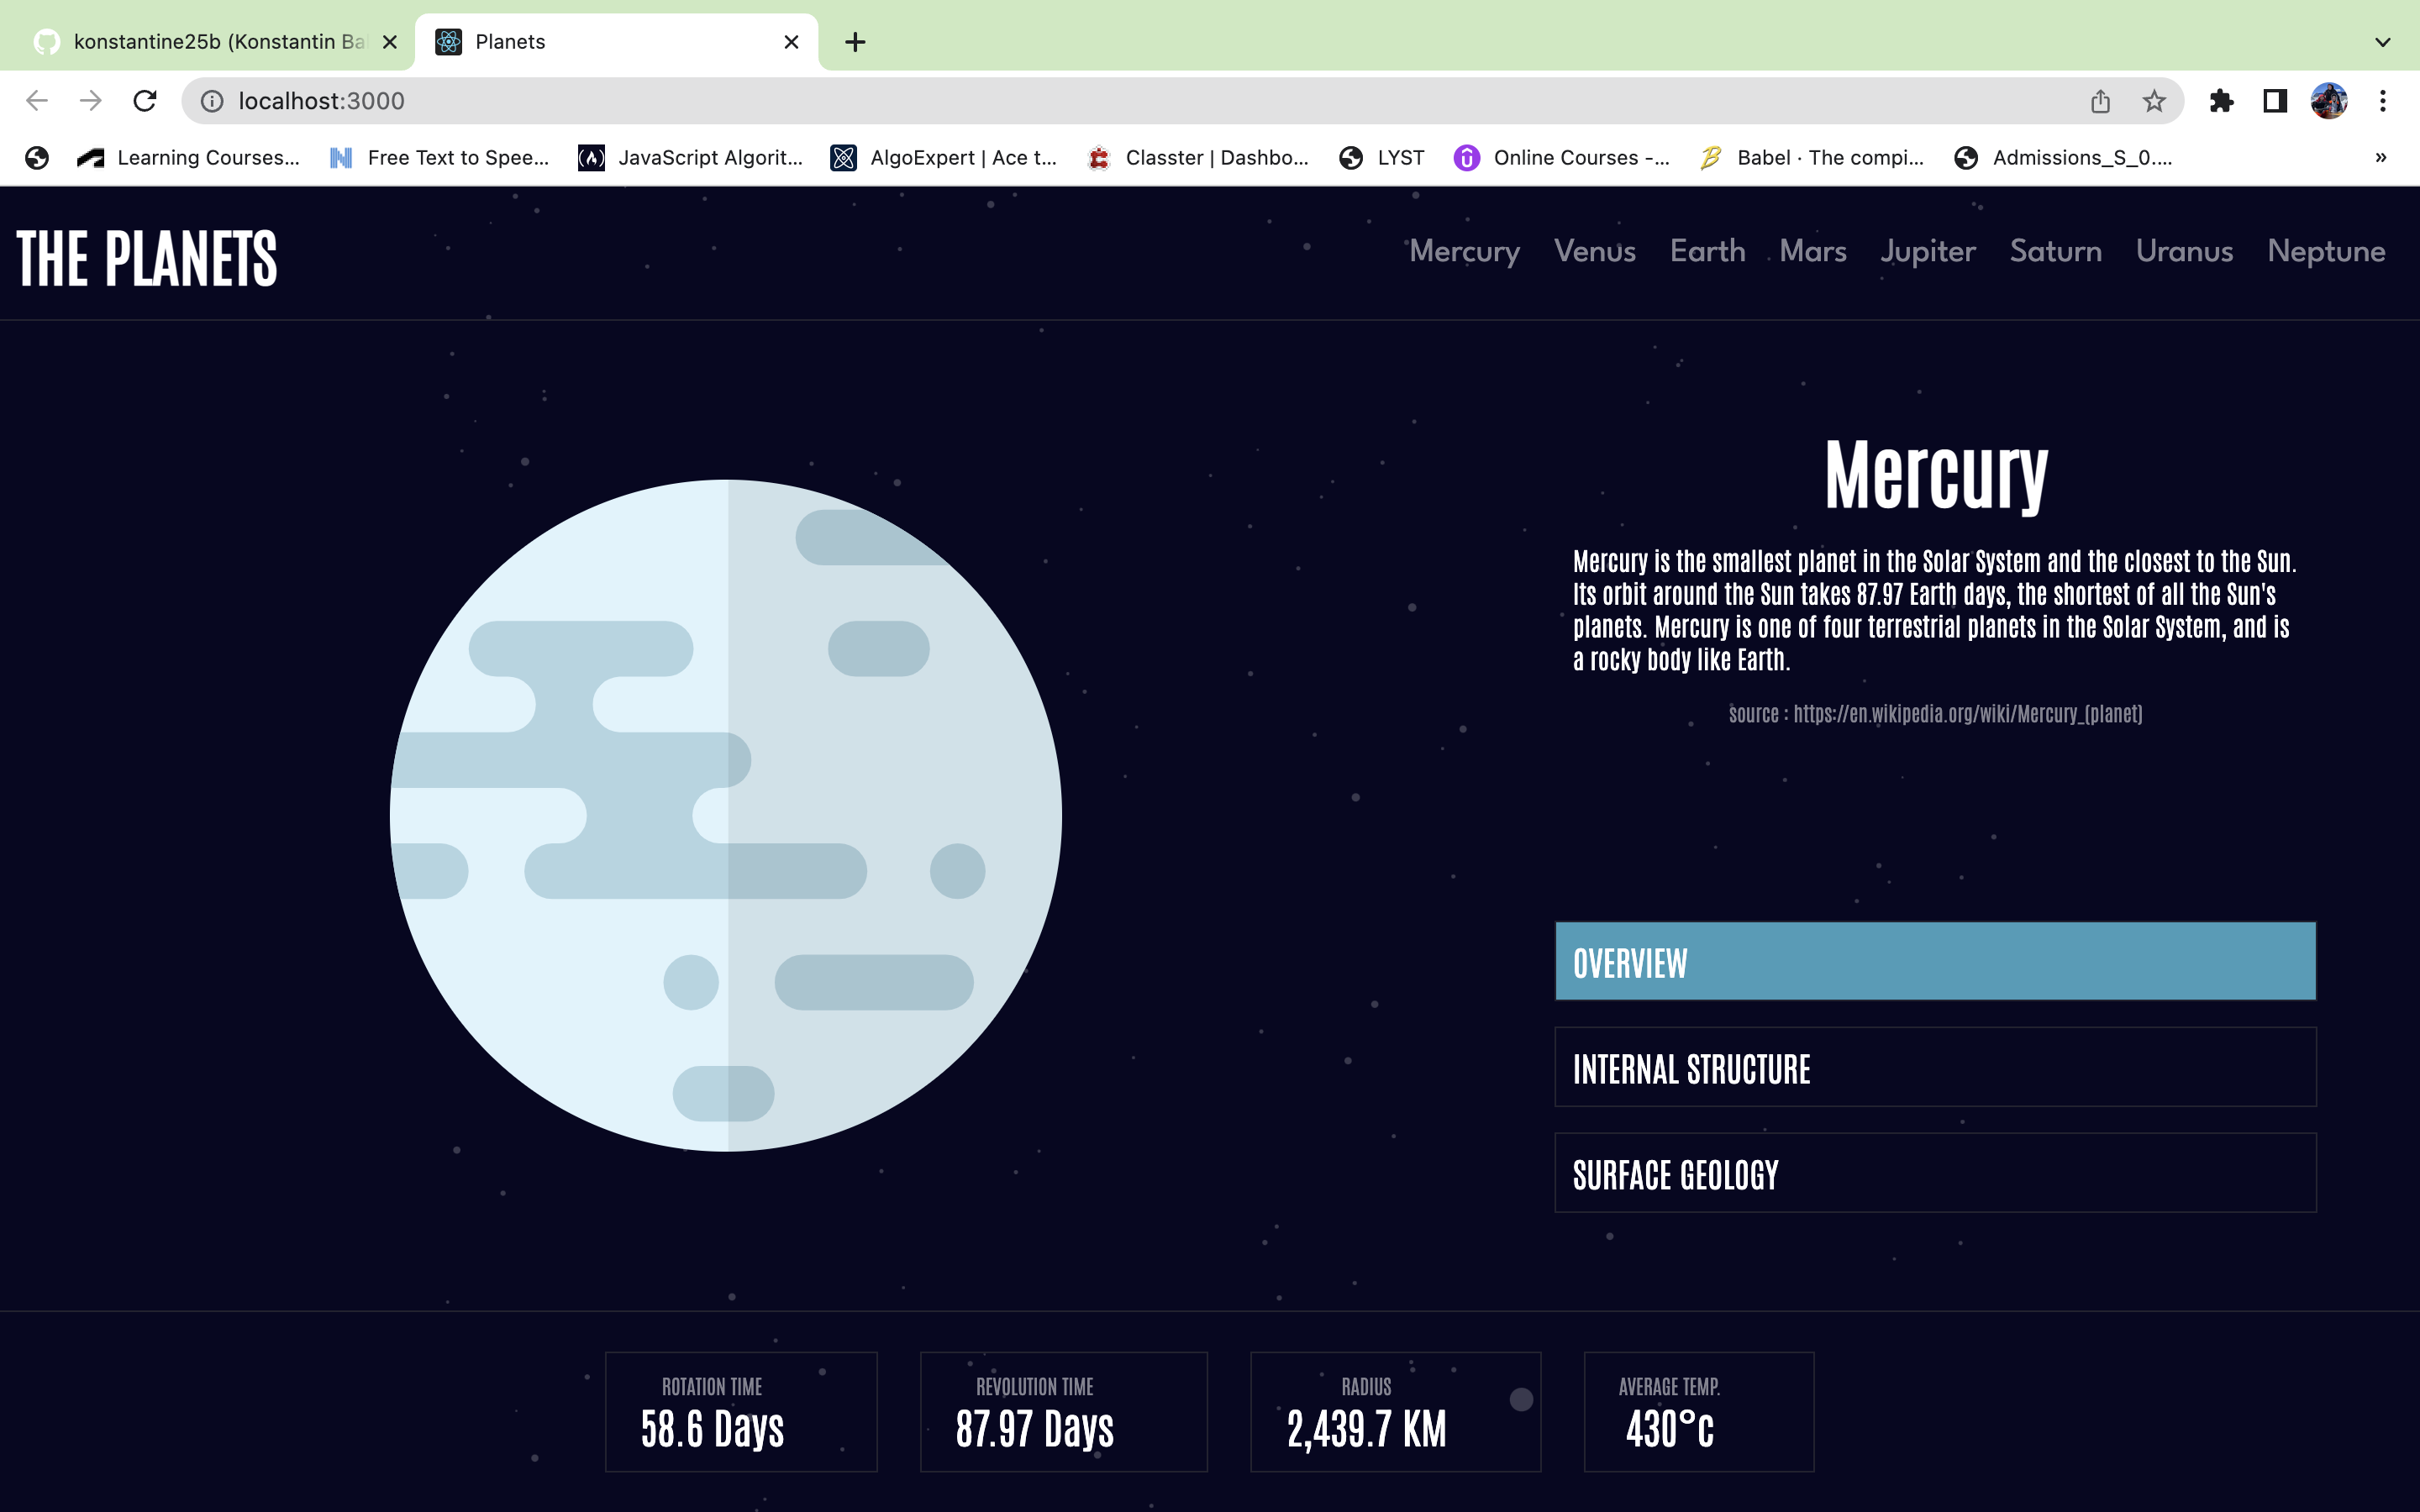
Task: Select Earth in the planet navigation
Action: (1708, 251)
